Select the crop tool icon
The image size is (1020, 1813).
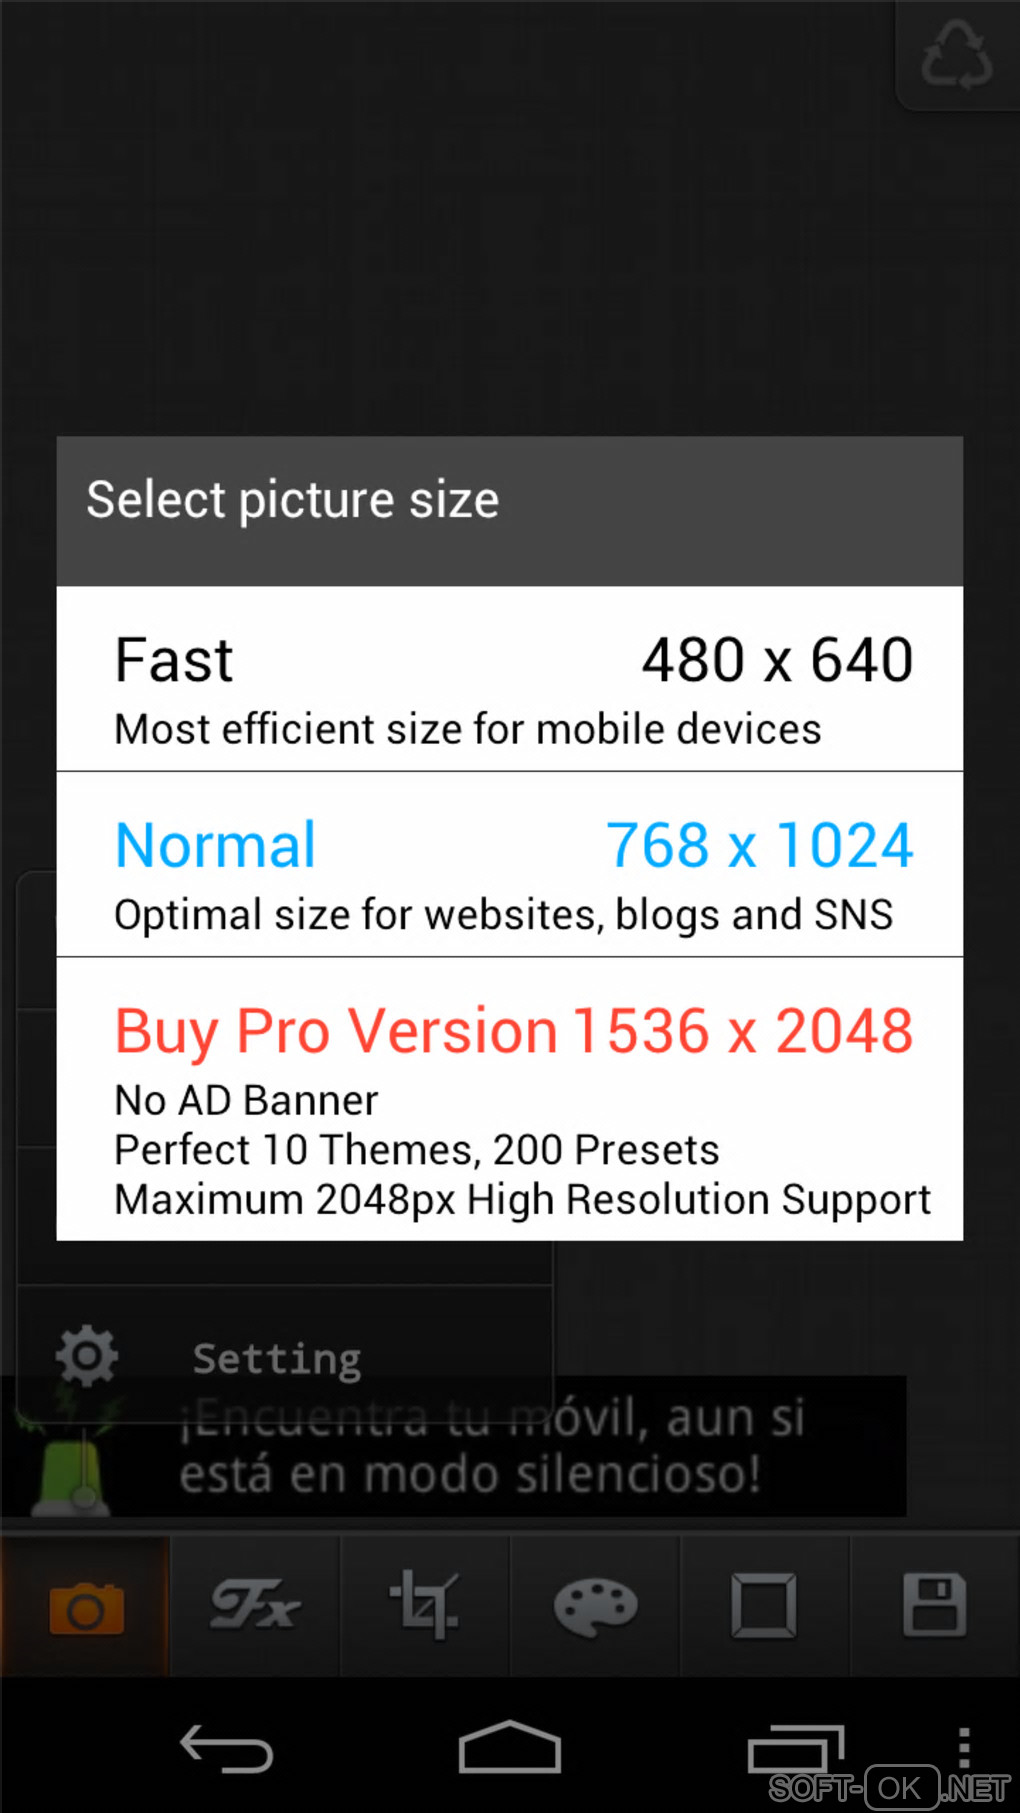point(425,1607)
